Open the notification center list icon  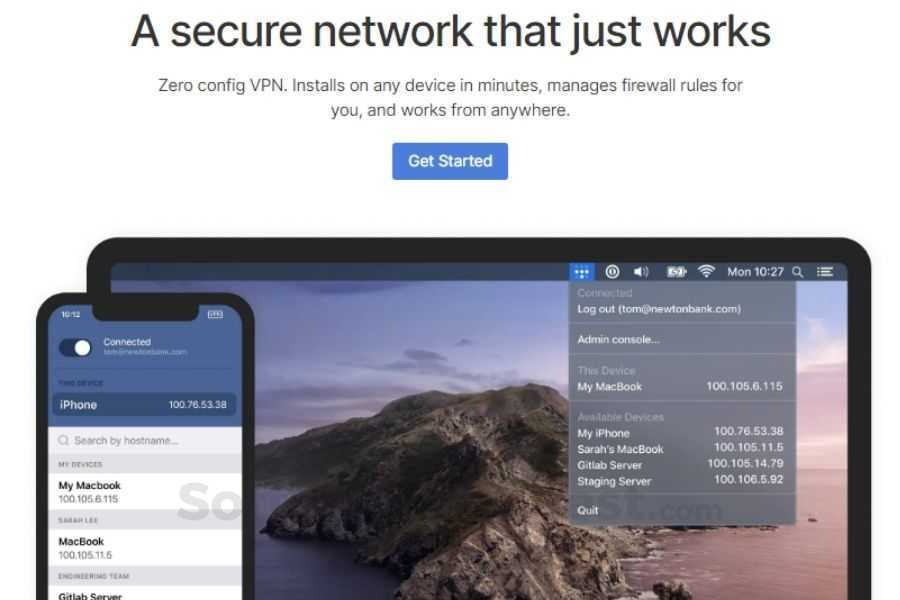(x=825, y=272)
